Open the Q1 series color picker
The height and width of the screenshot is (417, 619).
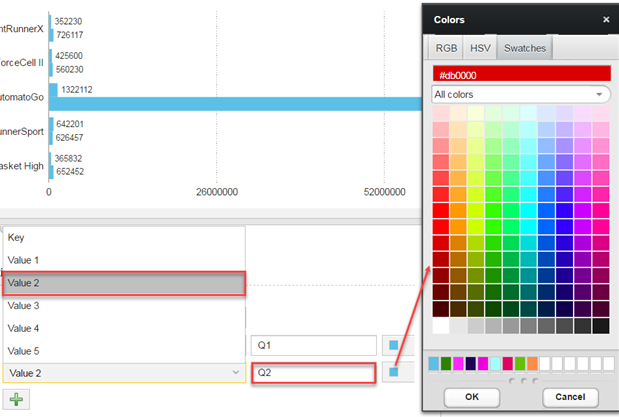394,346
